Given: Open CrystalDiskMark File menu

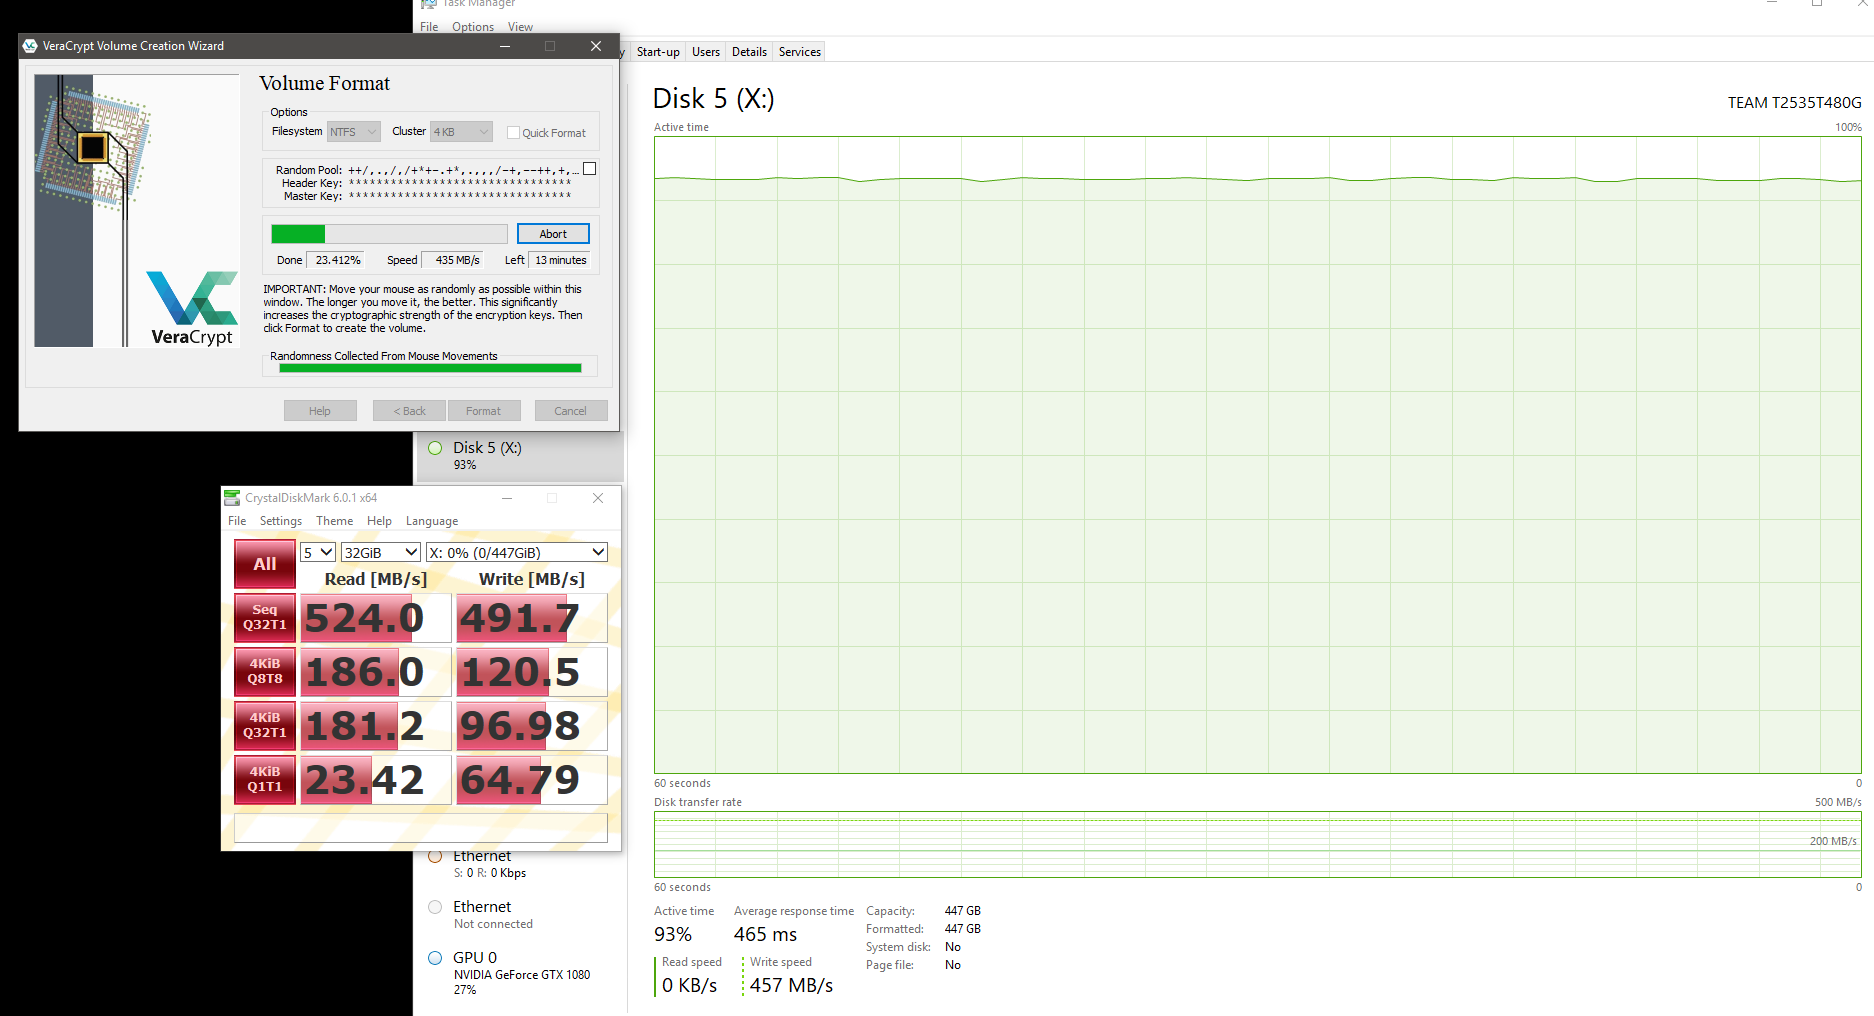Looking at the screenshot, I should pos(237,521).
